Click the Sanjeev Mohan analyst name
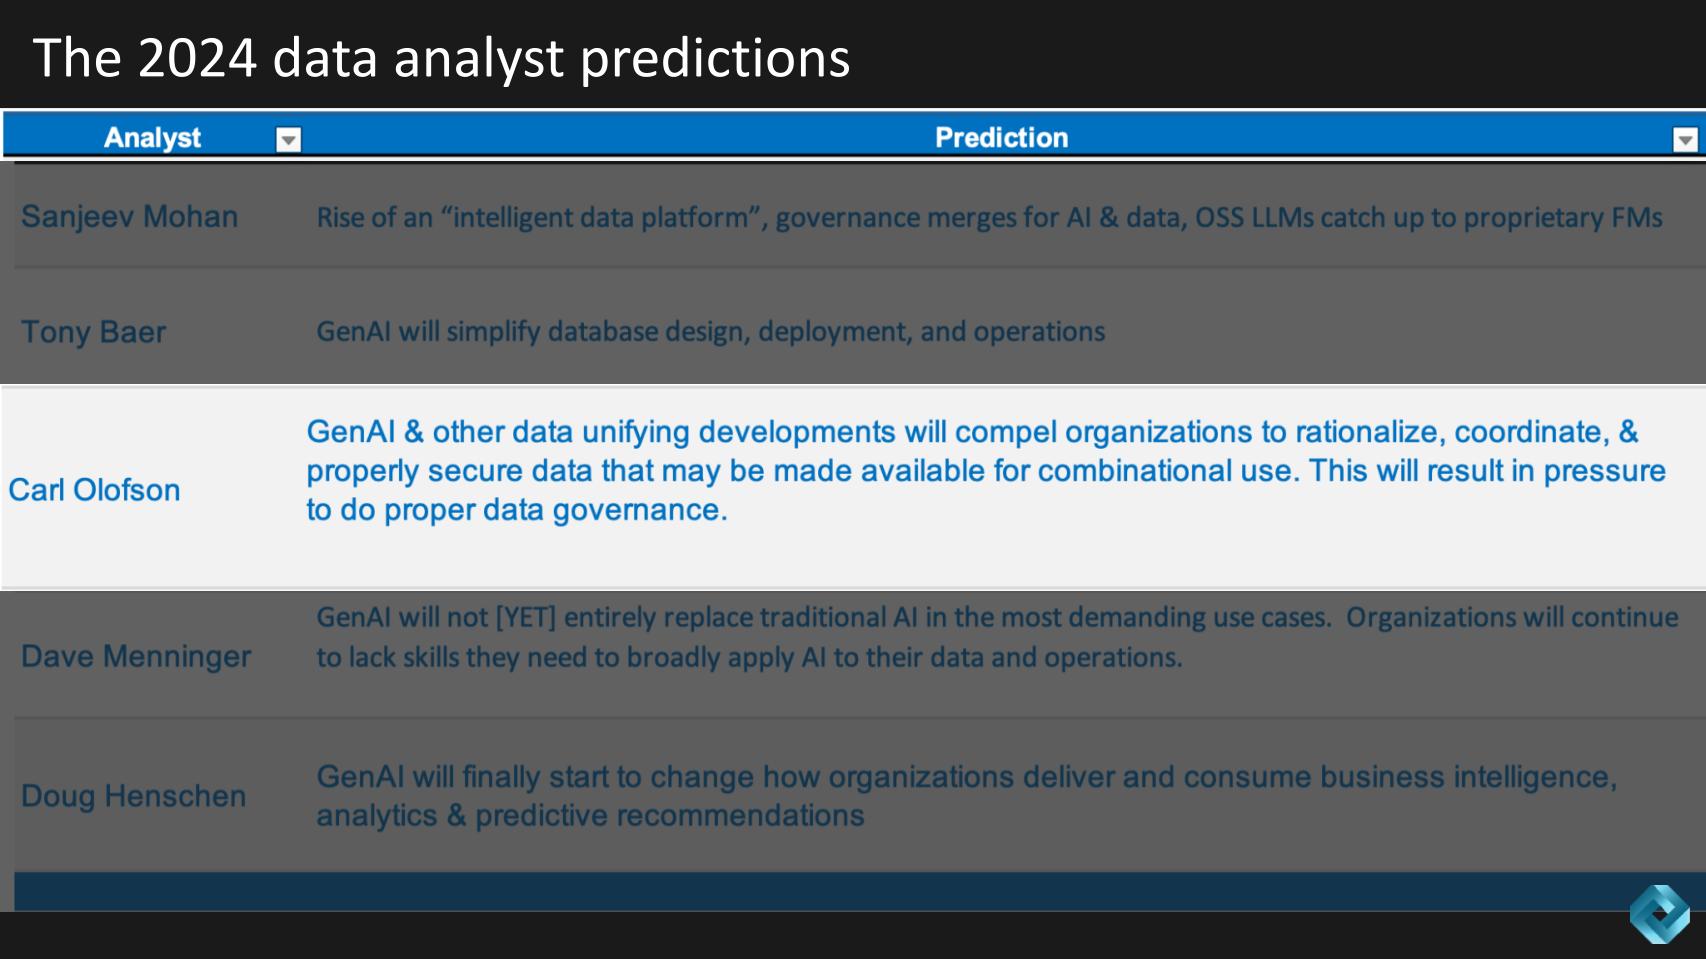 pos(129,217)
